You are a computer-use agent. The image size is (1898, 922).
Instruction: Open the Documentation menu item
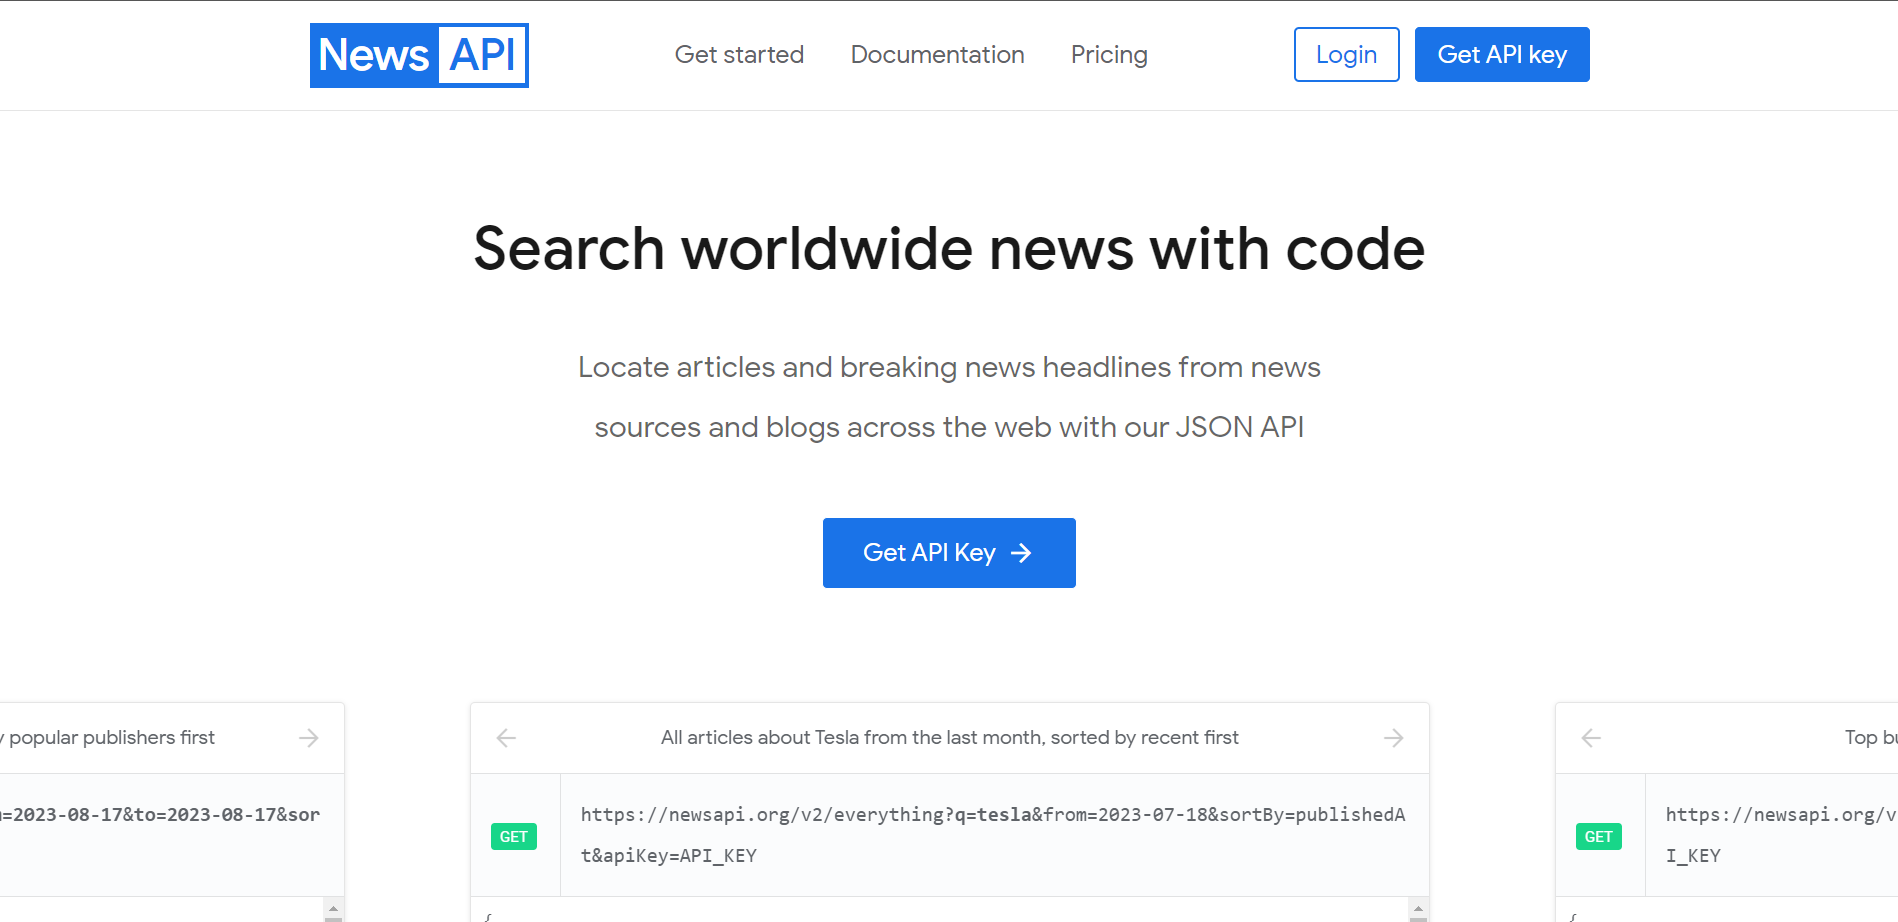click(937, 55)
